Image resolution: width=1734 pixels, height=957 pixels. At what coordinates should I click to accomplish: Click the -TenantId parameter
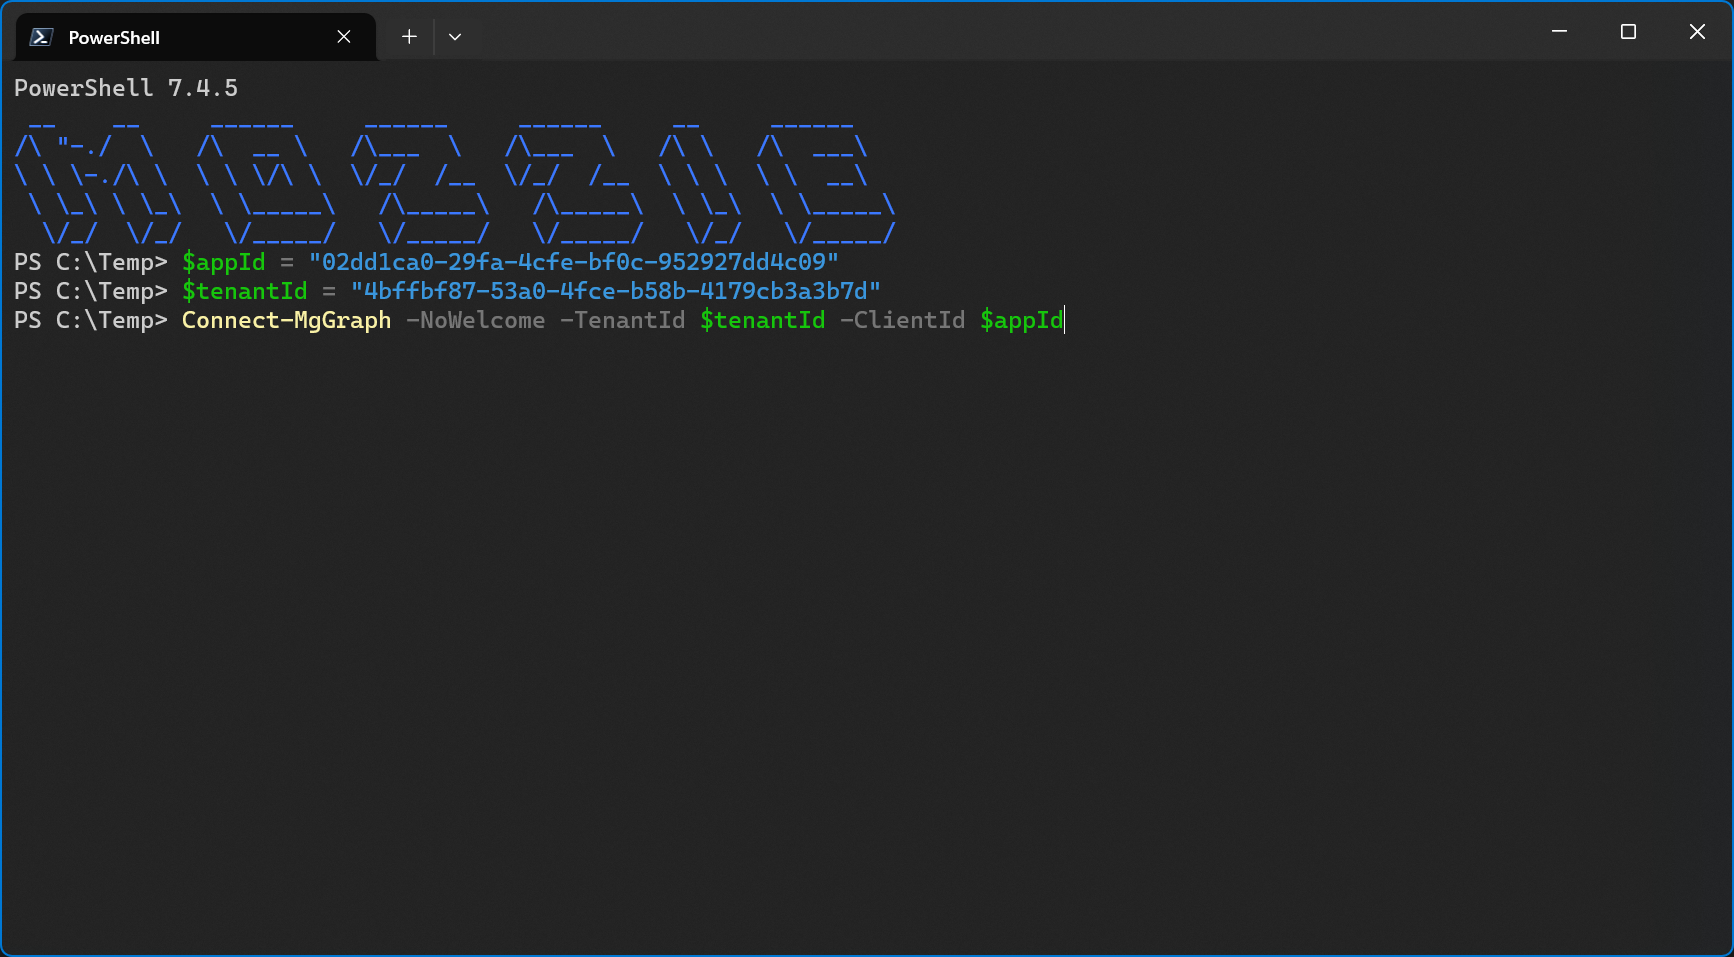click(x=623, y=320)
